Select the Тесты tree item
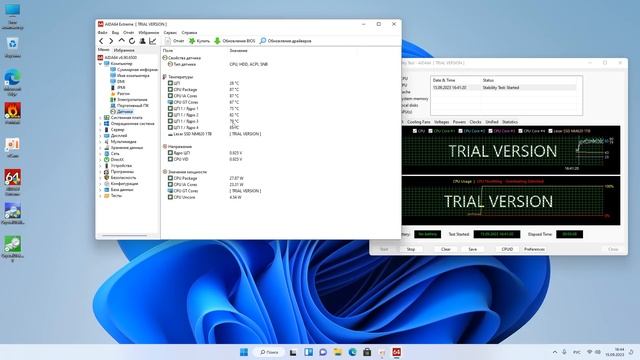Image resolution: width=640 pixels, height=360 pixels. [113, 196]
